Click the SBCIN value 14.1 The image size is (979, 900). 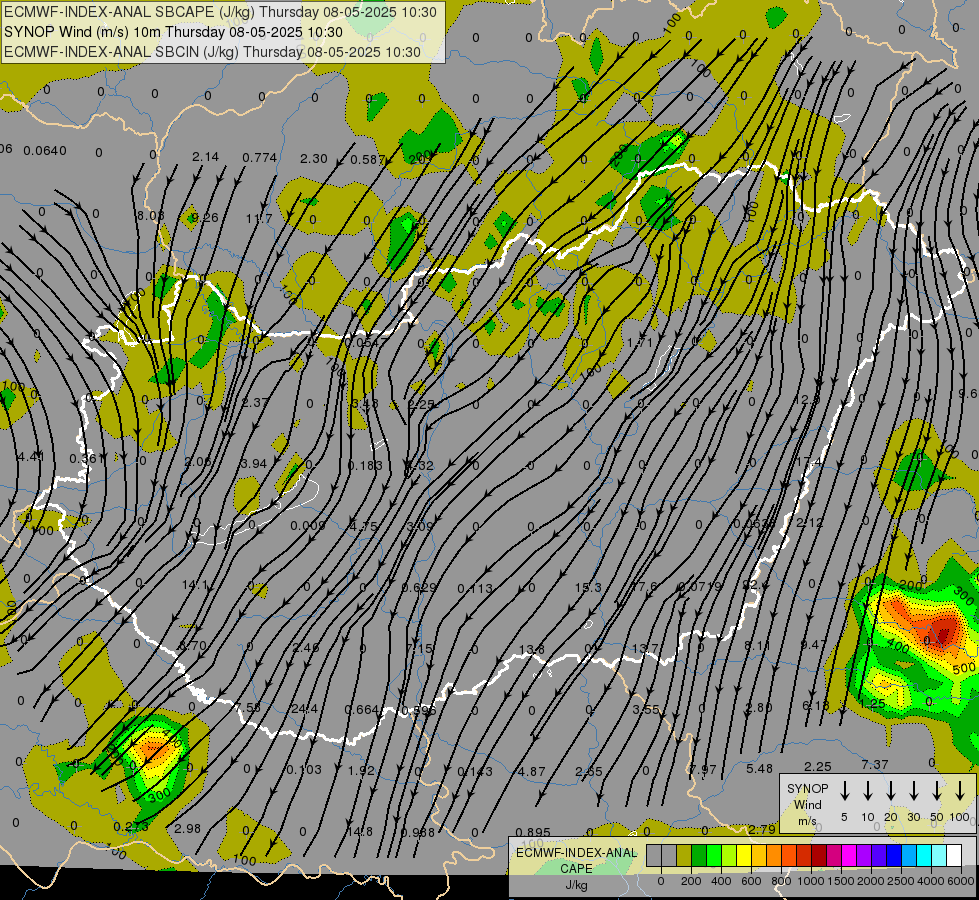pos(195,585)
